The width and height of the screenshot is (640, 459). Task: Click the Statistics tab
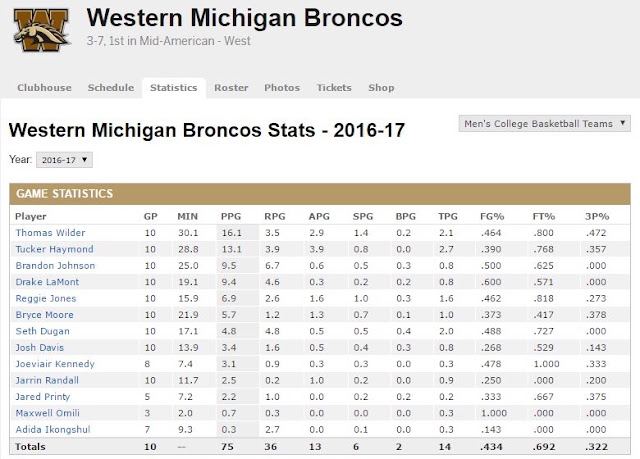click(173, 88)
